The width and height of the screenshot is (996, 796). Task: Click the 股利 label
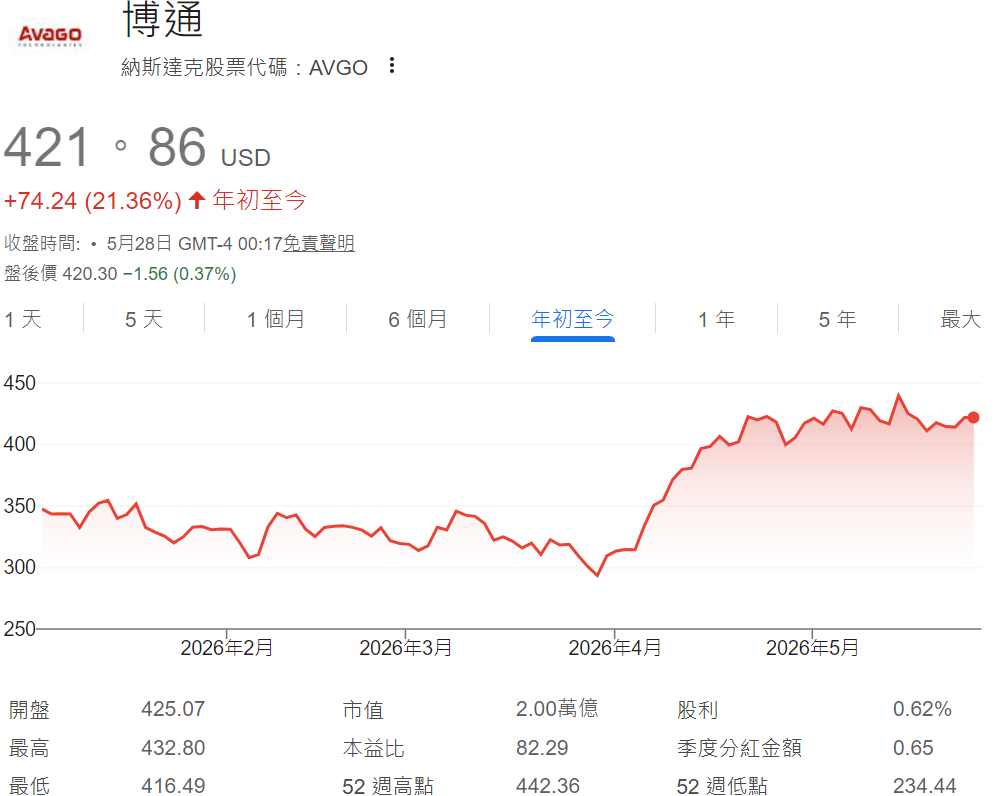(x=697, y=710)
